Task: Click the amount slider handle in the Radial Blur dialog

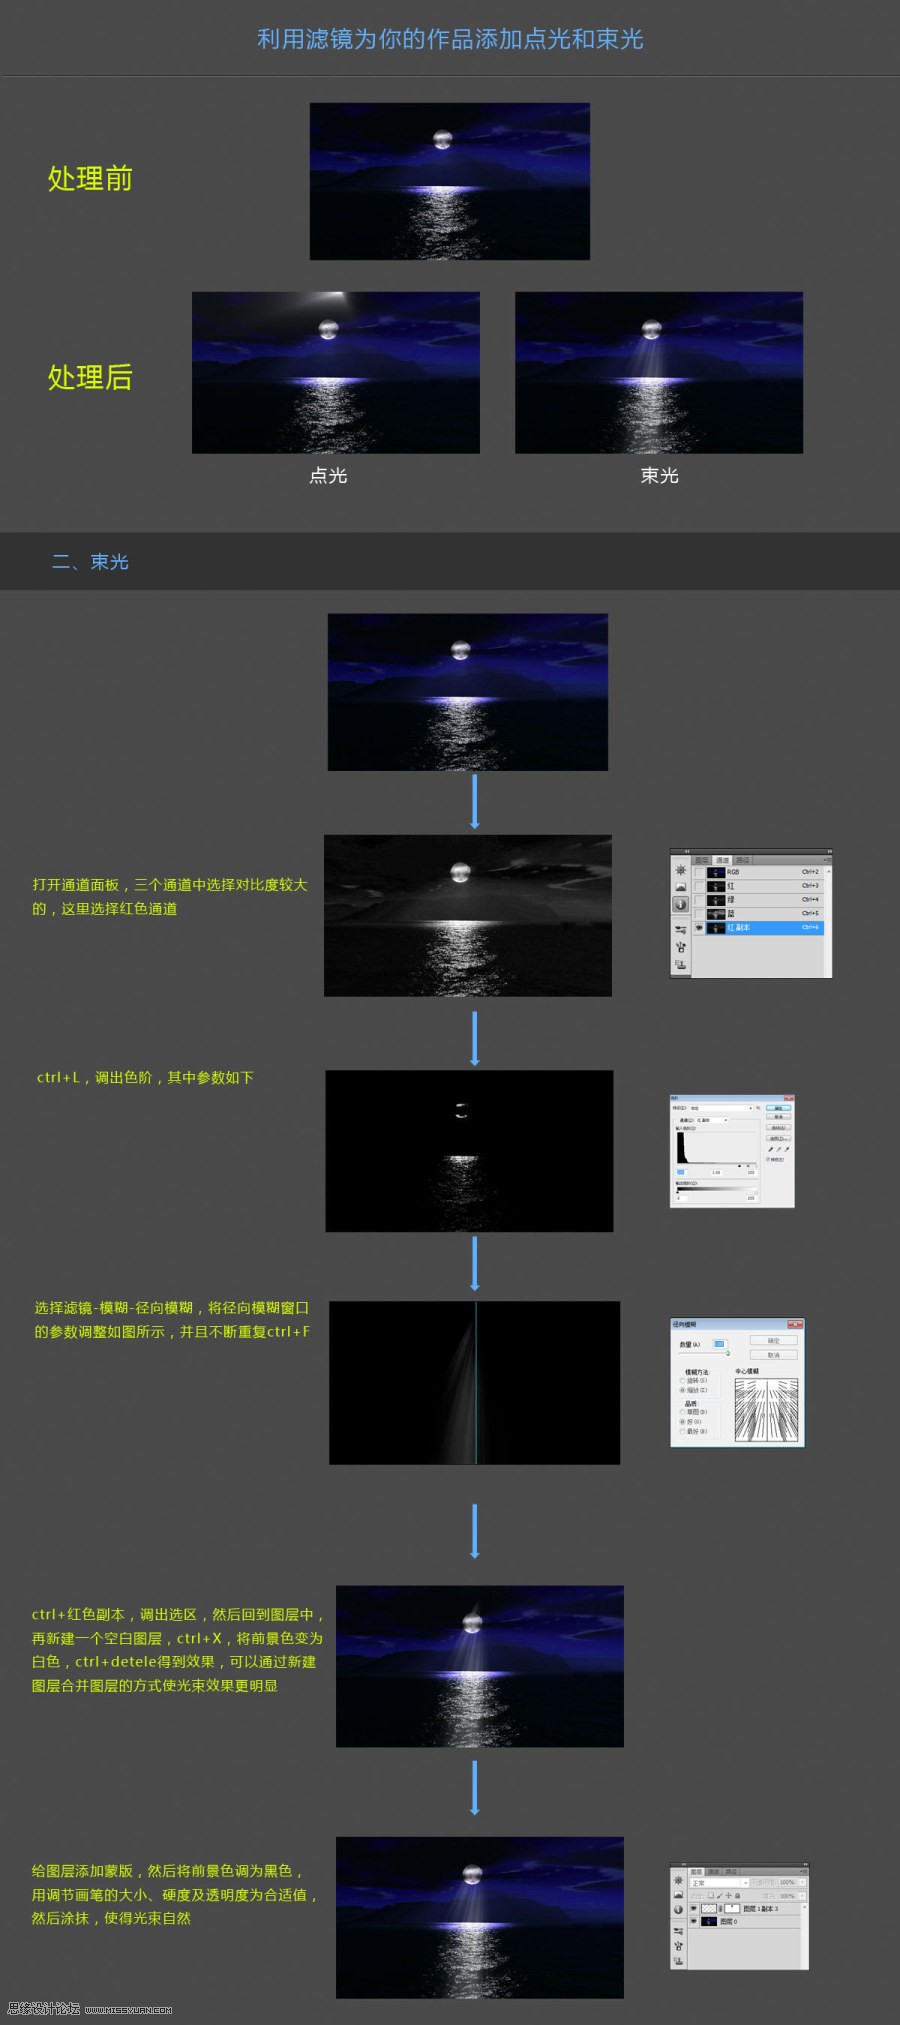Action: 728,1353
